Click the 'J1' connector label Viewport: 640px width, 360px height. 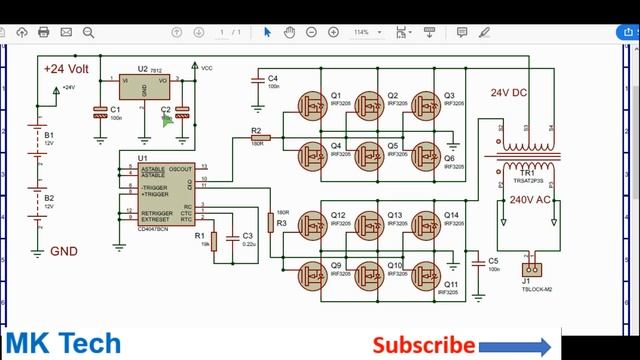click(x=526, y=281)
